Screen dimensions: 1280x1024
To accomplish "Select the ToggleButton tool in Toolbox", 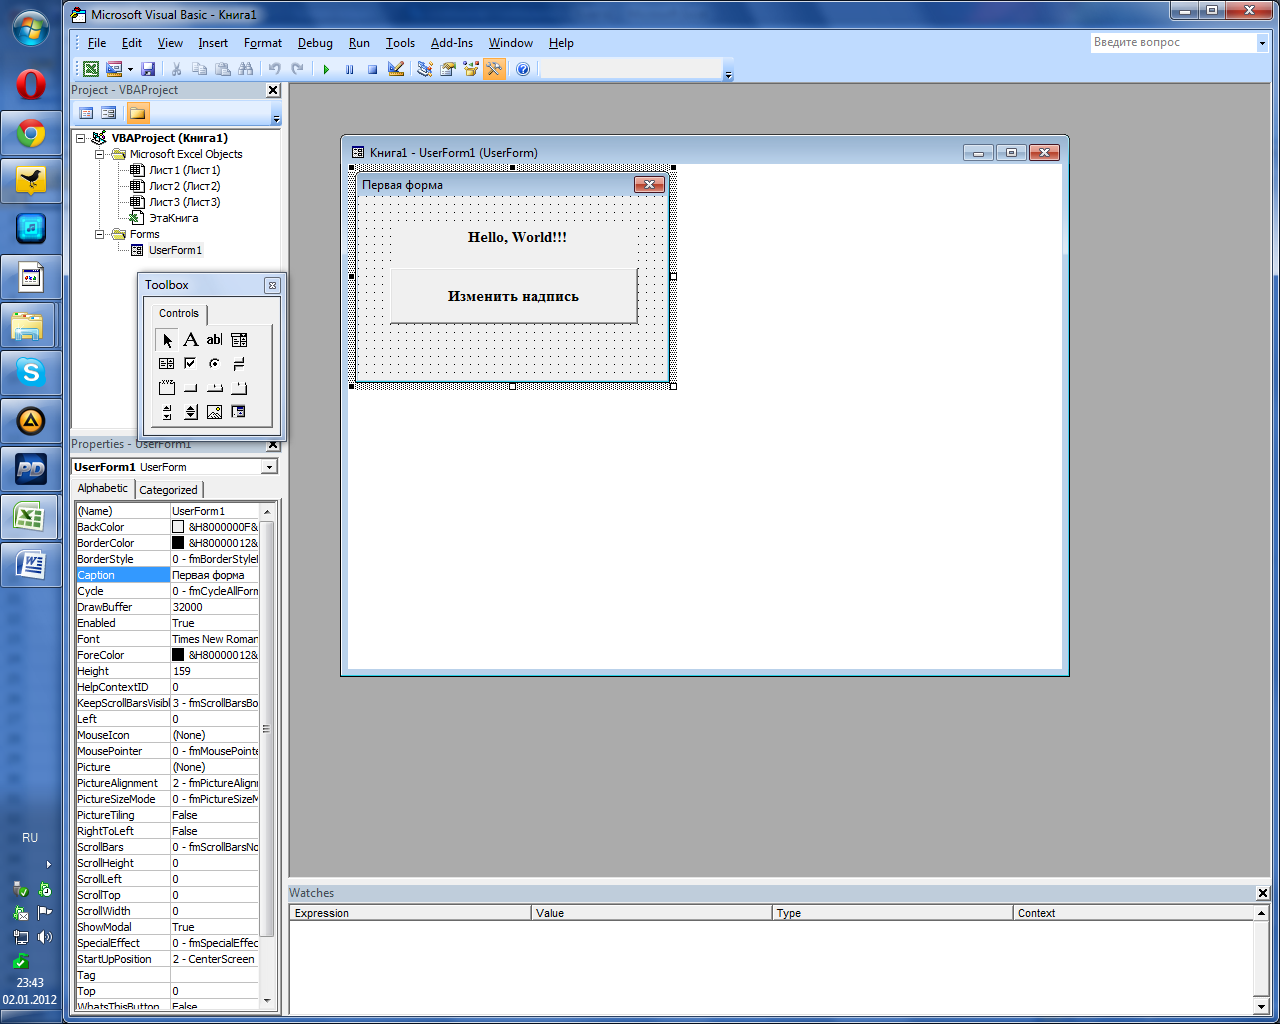I will (x=239, y=364).
